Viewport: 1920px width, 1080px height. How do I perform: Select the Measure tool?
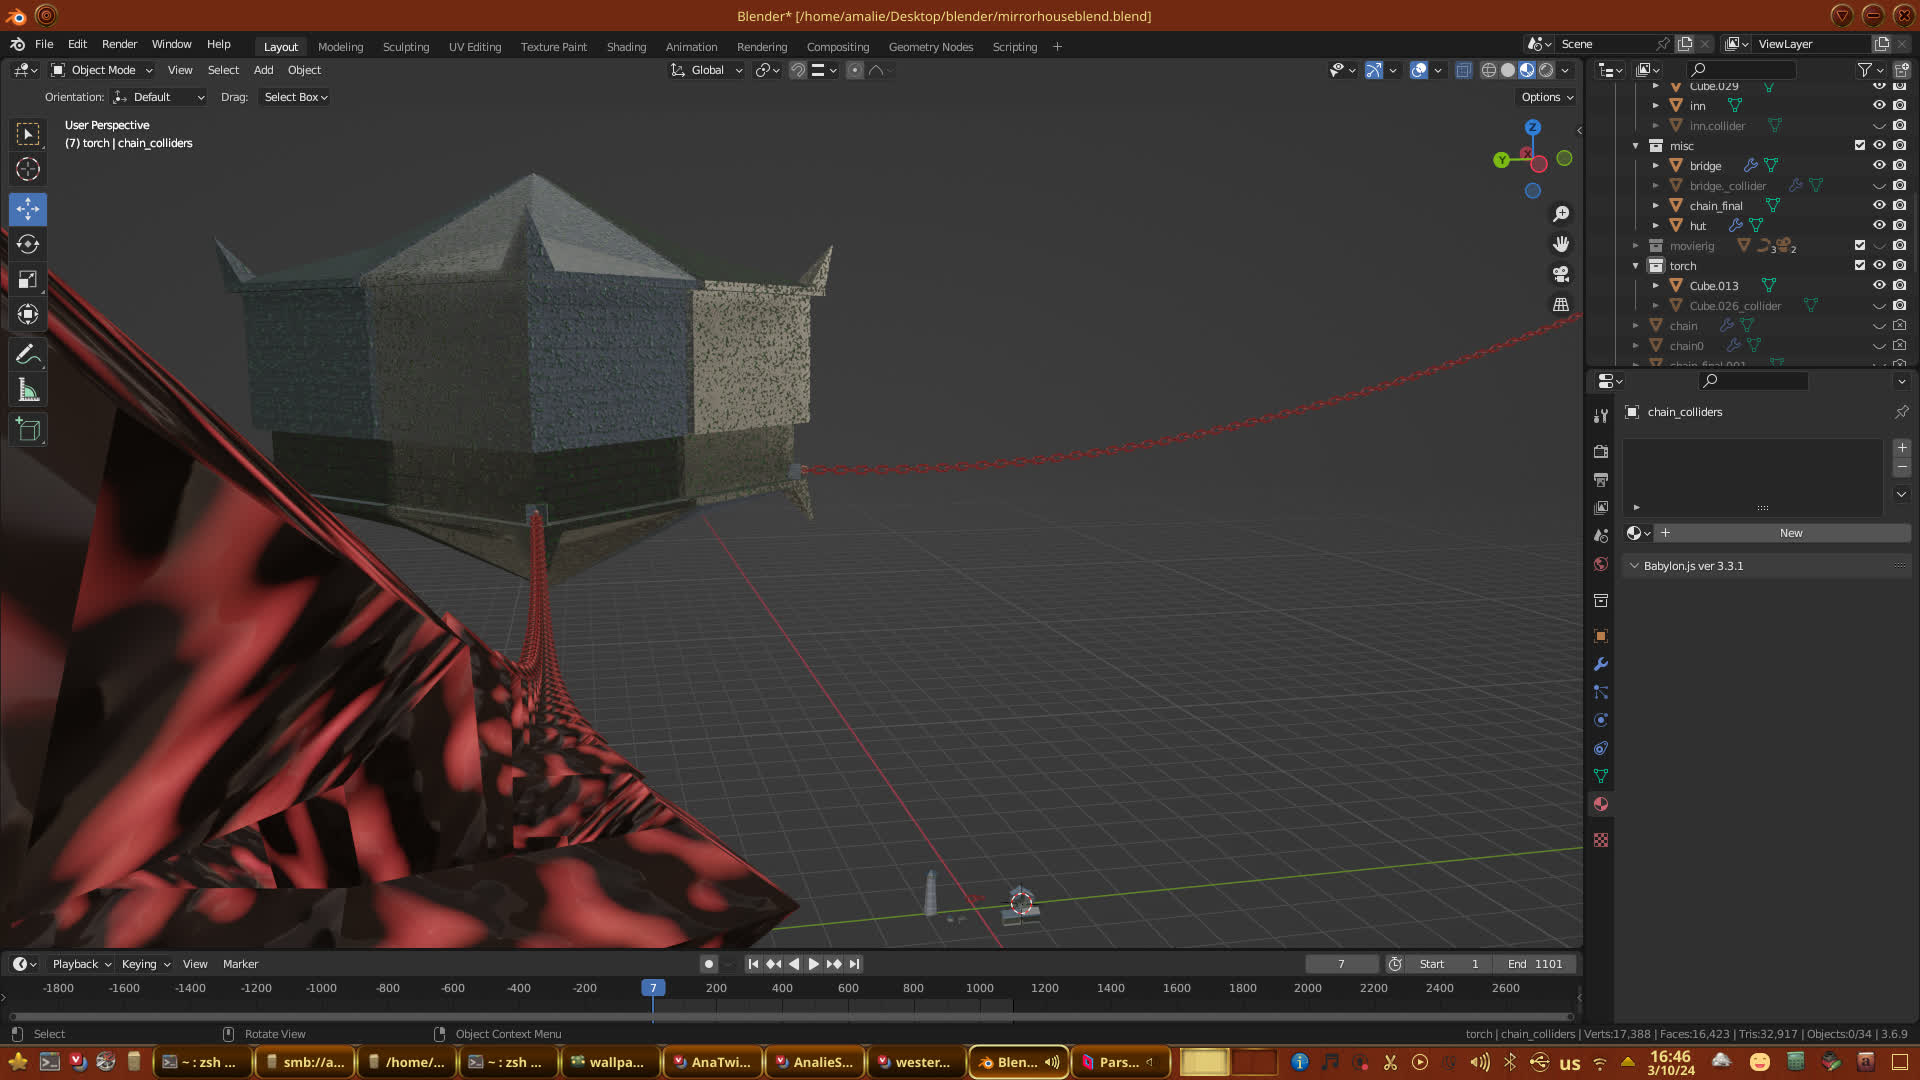click(28, 391)
